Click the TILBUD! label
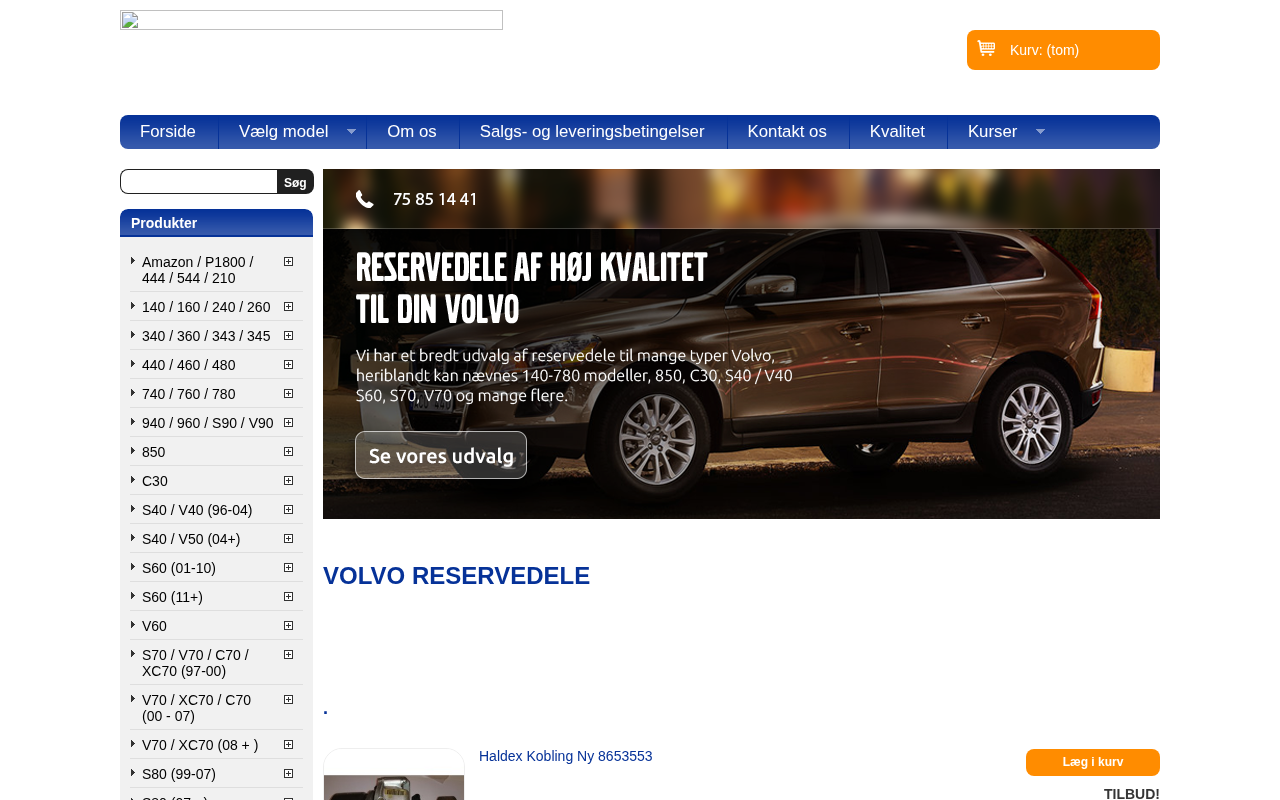The height and width of the screenshot is (800, 1280). tap(1132, 793)
